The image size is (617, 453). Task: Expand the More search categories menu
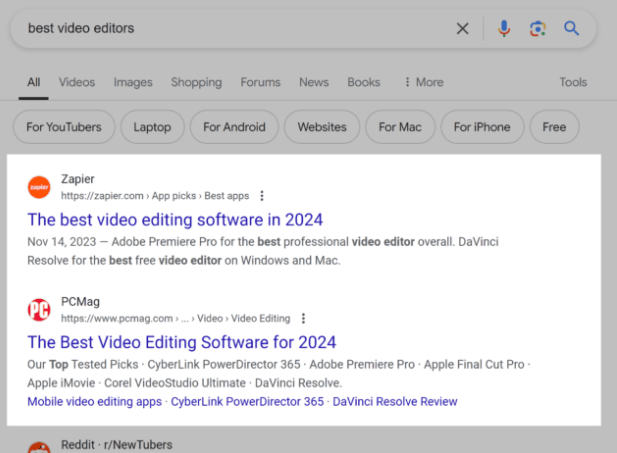[424, 82]
